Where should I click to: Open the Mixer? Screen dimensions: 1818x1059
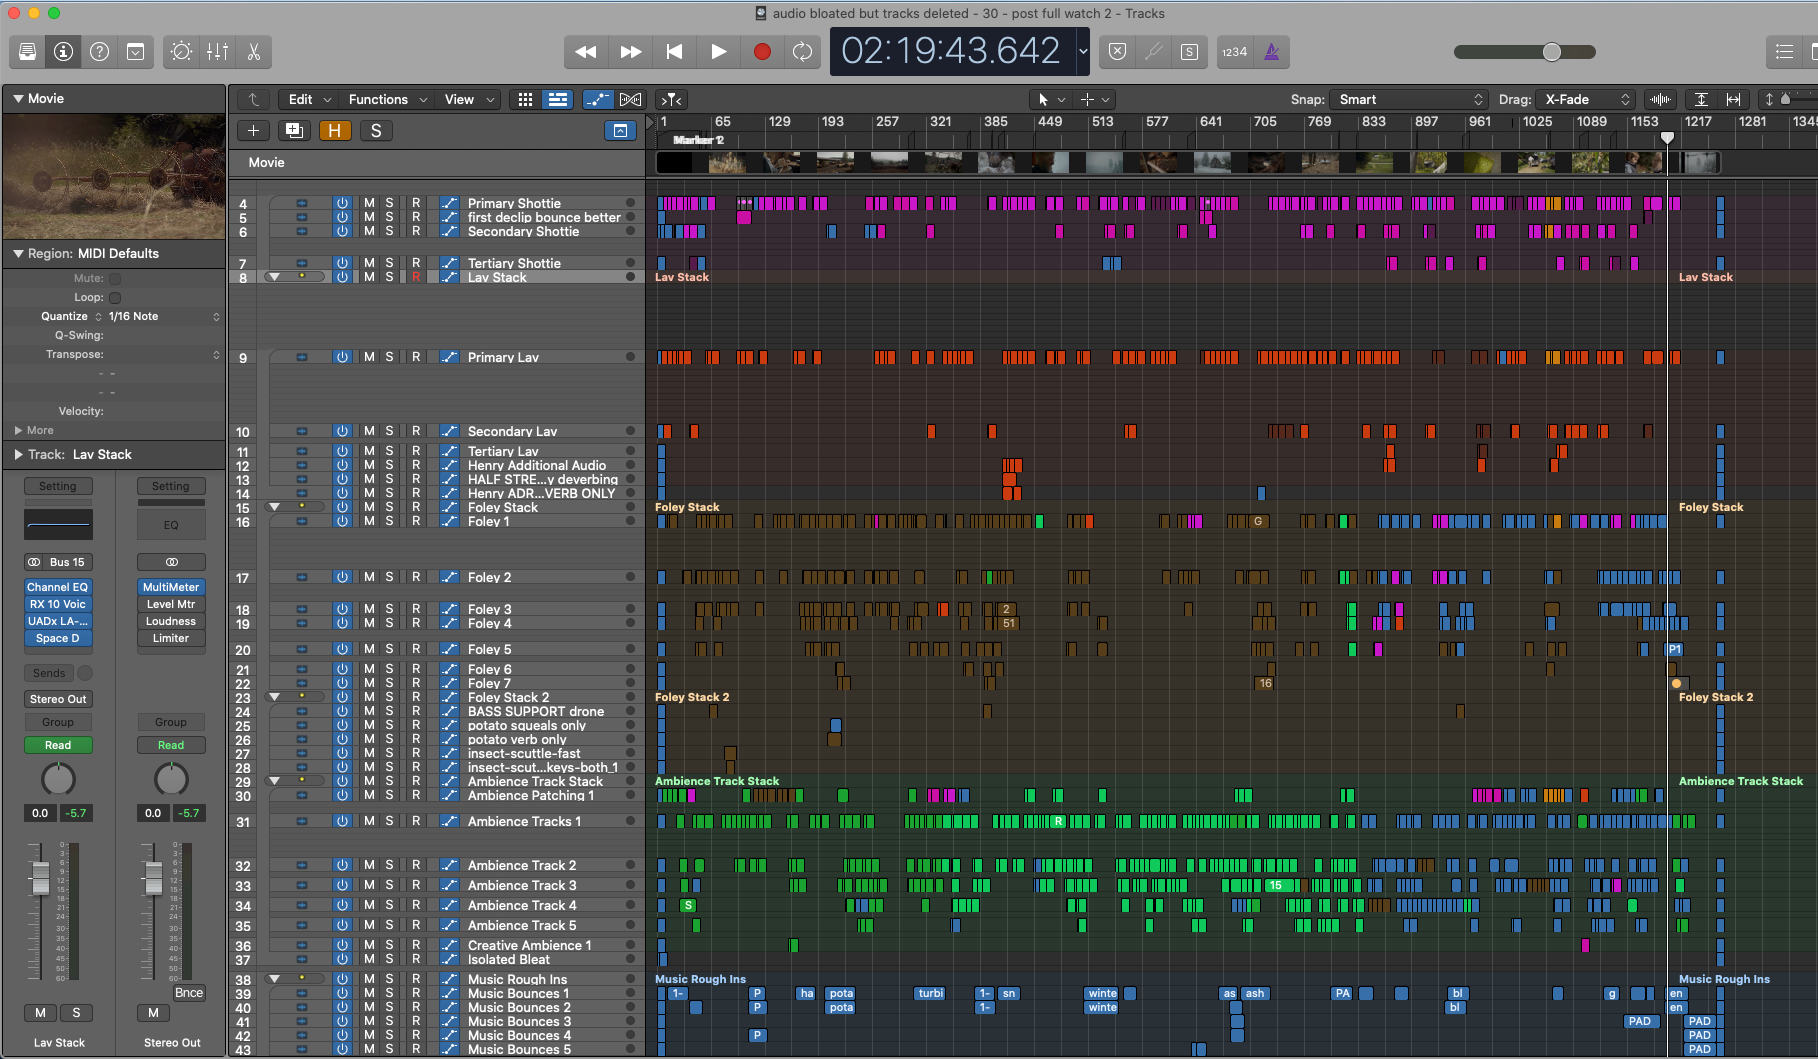click(217, 52)
